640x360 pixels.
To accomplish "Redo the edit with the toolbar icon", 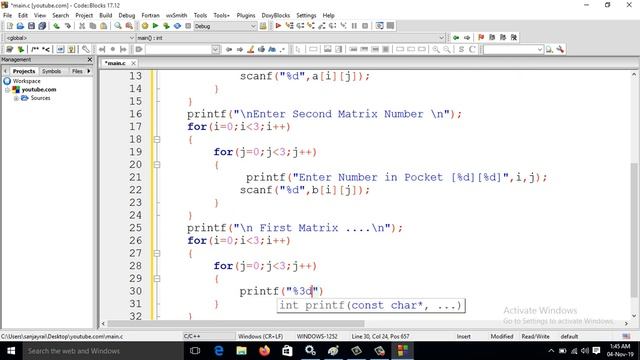I will 67,26.
